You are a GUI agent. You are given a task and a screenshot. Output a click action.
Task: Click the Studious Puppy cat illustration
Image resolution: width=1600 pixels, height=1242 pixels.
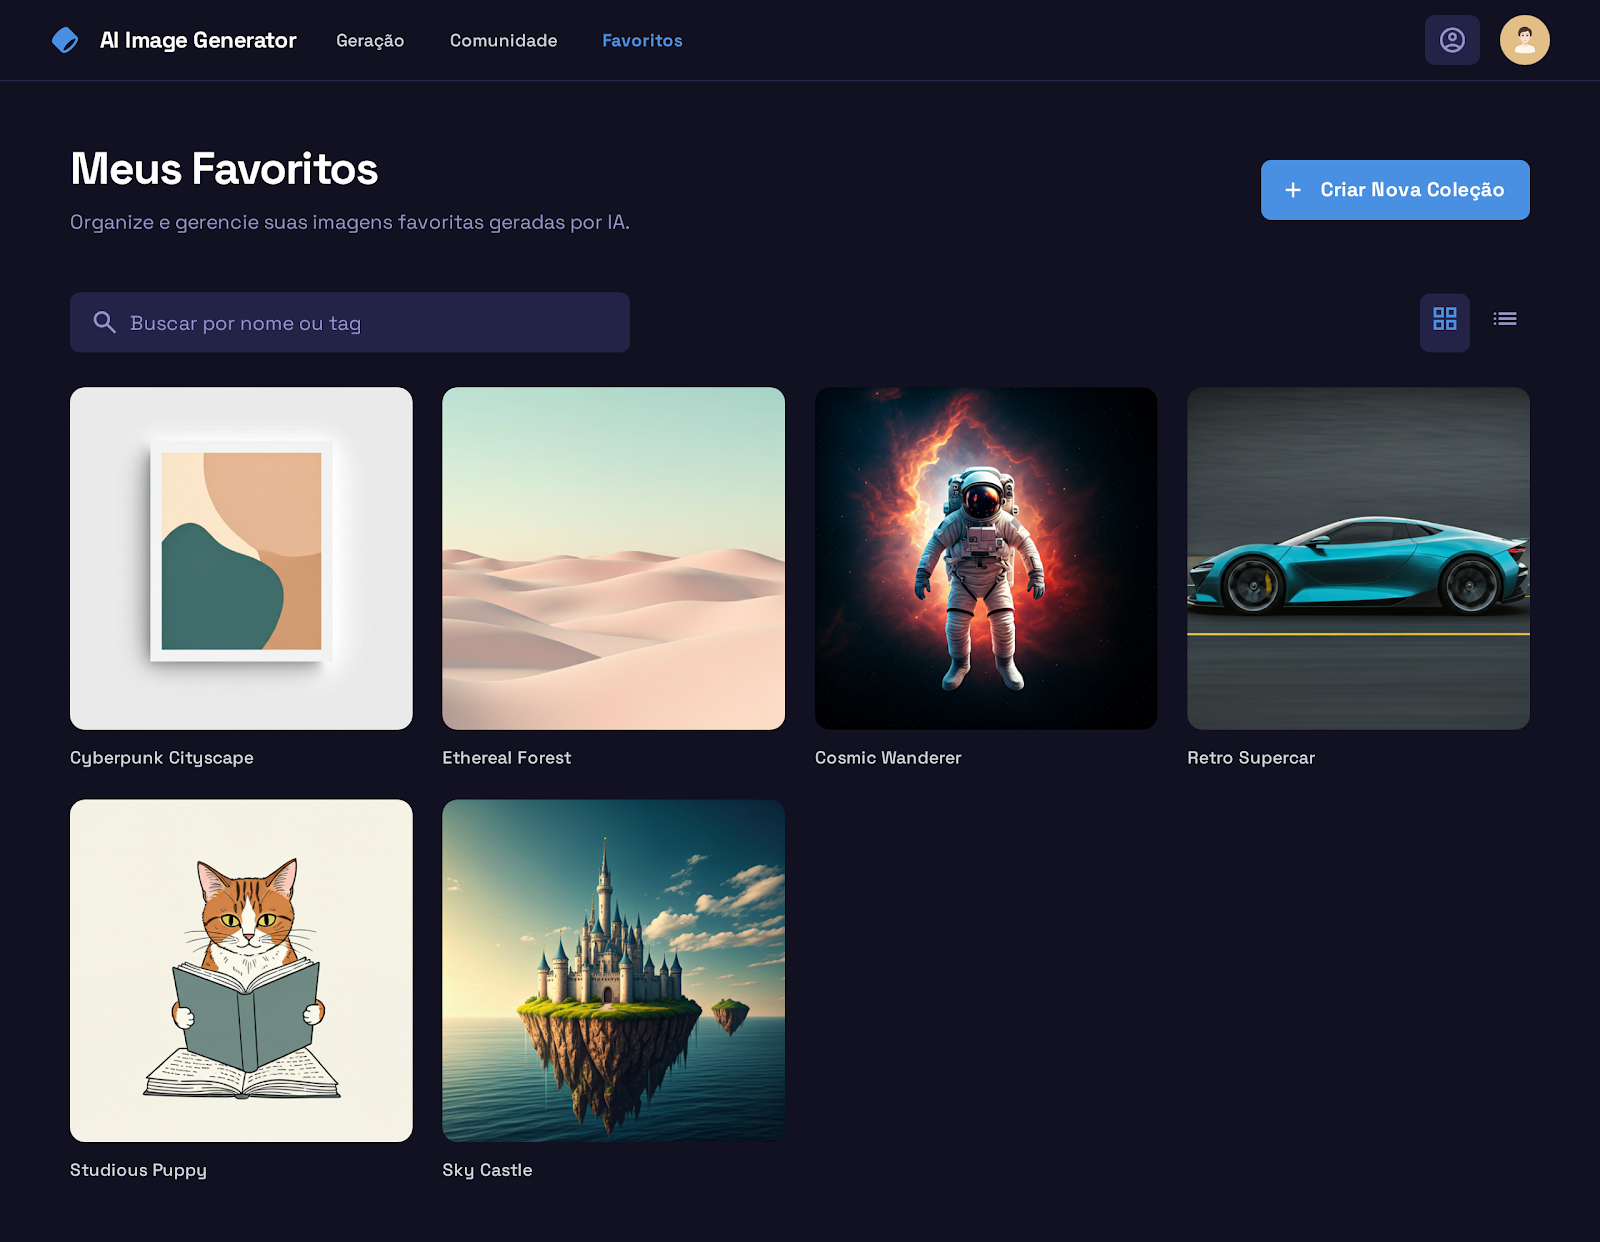[241, 970]
